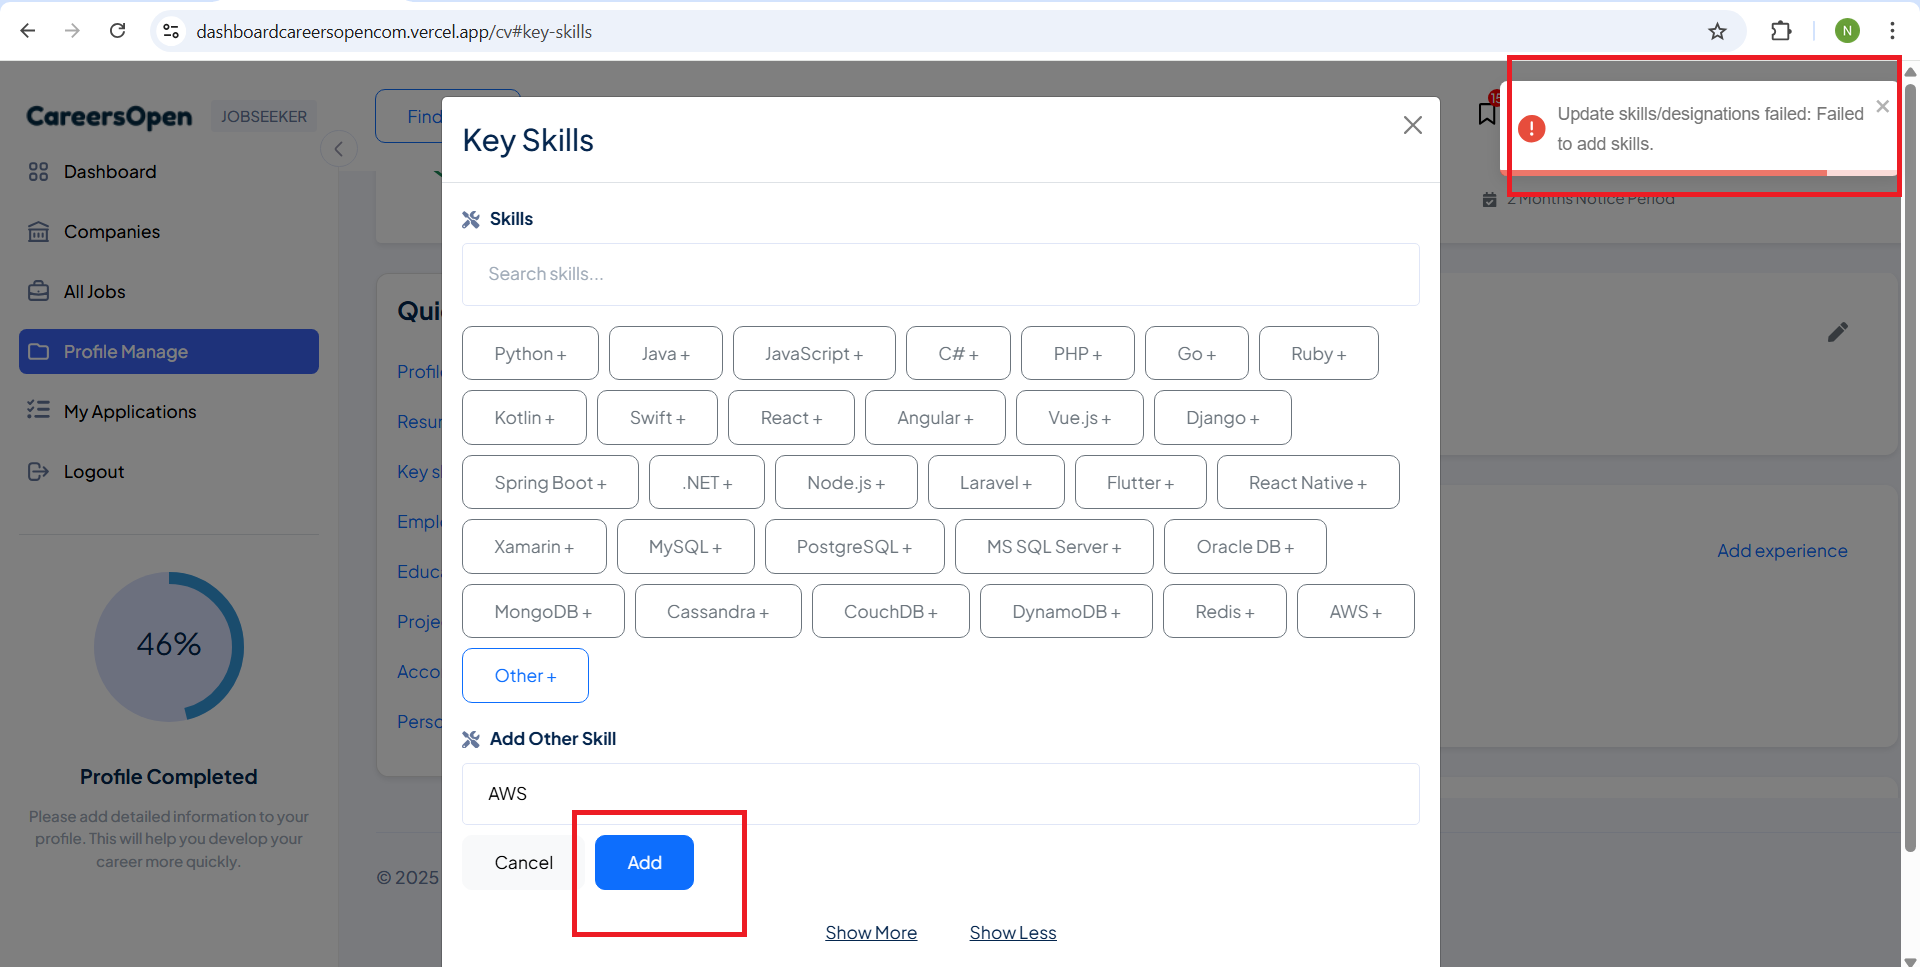1920x967 pixels.
Task: Click the pencil edit icon
Action: [x=1837, y=332]
